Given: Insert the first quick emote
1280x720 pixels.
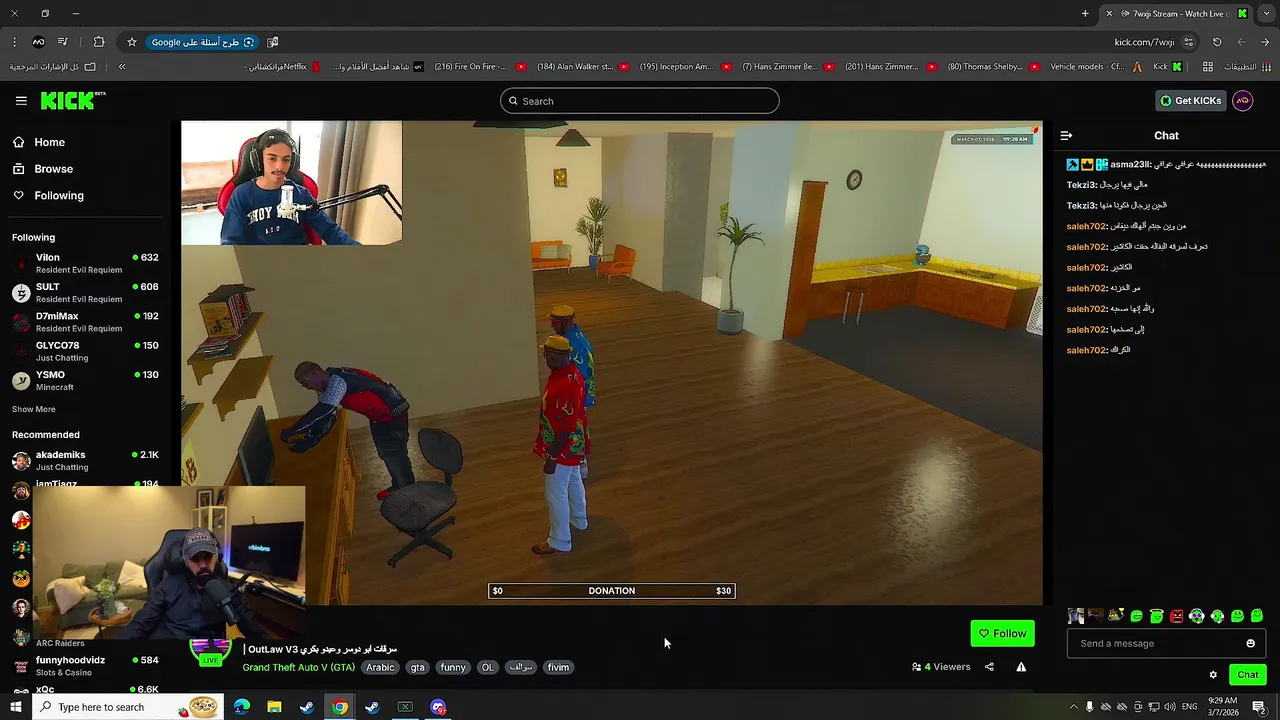Looking at the screenshot, I should [x=1076, y=616].
